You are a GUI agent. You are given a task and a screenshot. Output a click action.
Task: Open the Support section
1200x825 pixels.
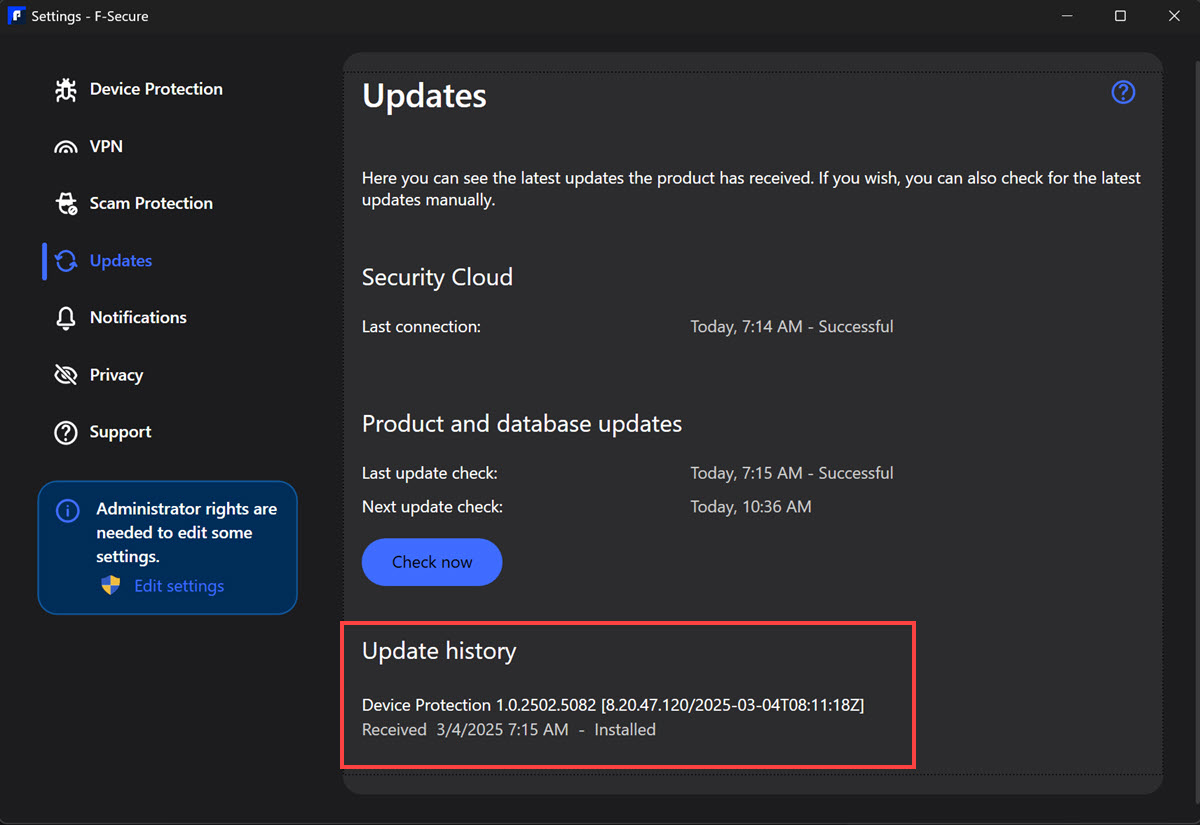click(x=120, y=432)
